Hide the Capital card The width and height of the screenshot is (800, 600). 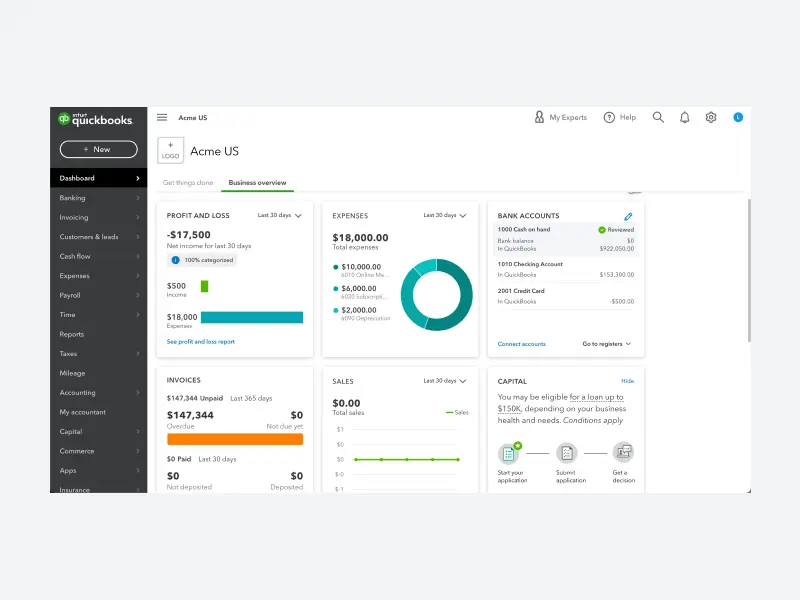[x=628, y=381]
